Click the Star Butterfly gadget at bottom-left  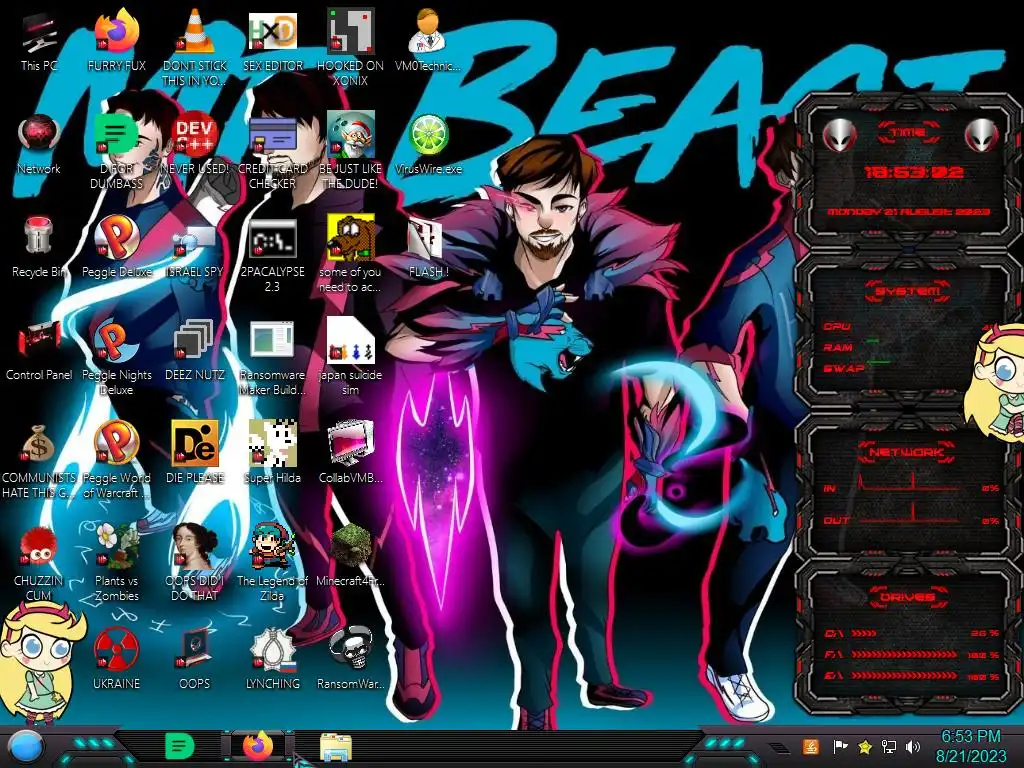pos(40,663)
